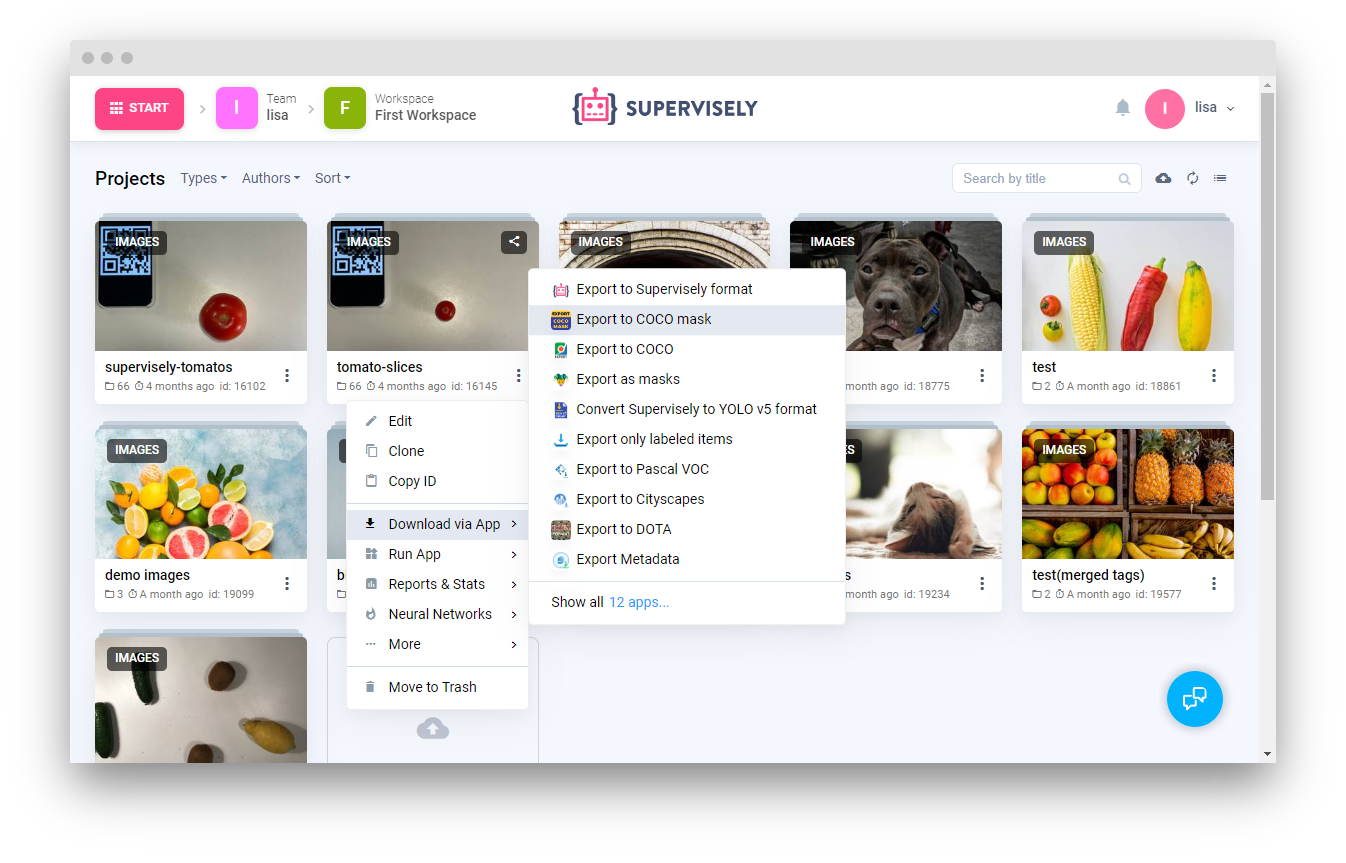Click the START button
This screenshot has height=863, width=1346.
click(x=139, y=108)
